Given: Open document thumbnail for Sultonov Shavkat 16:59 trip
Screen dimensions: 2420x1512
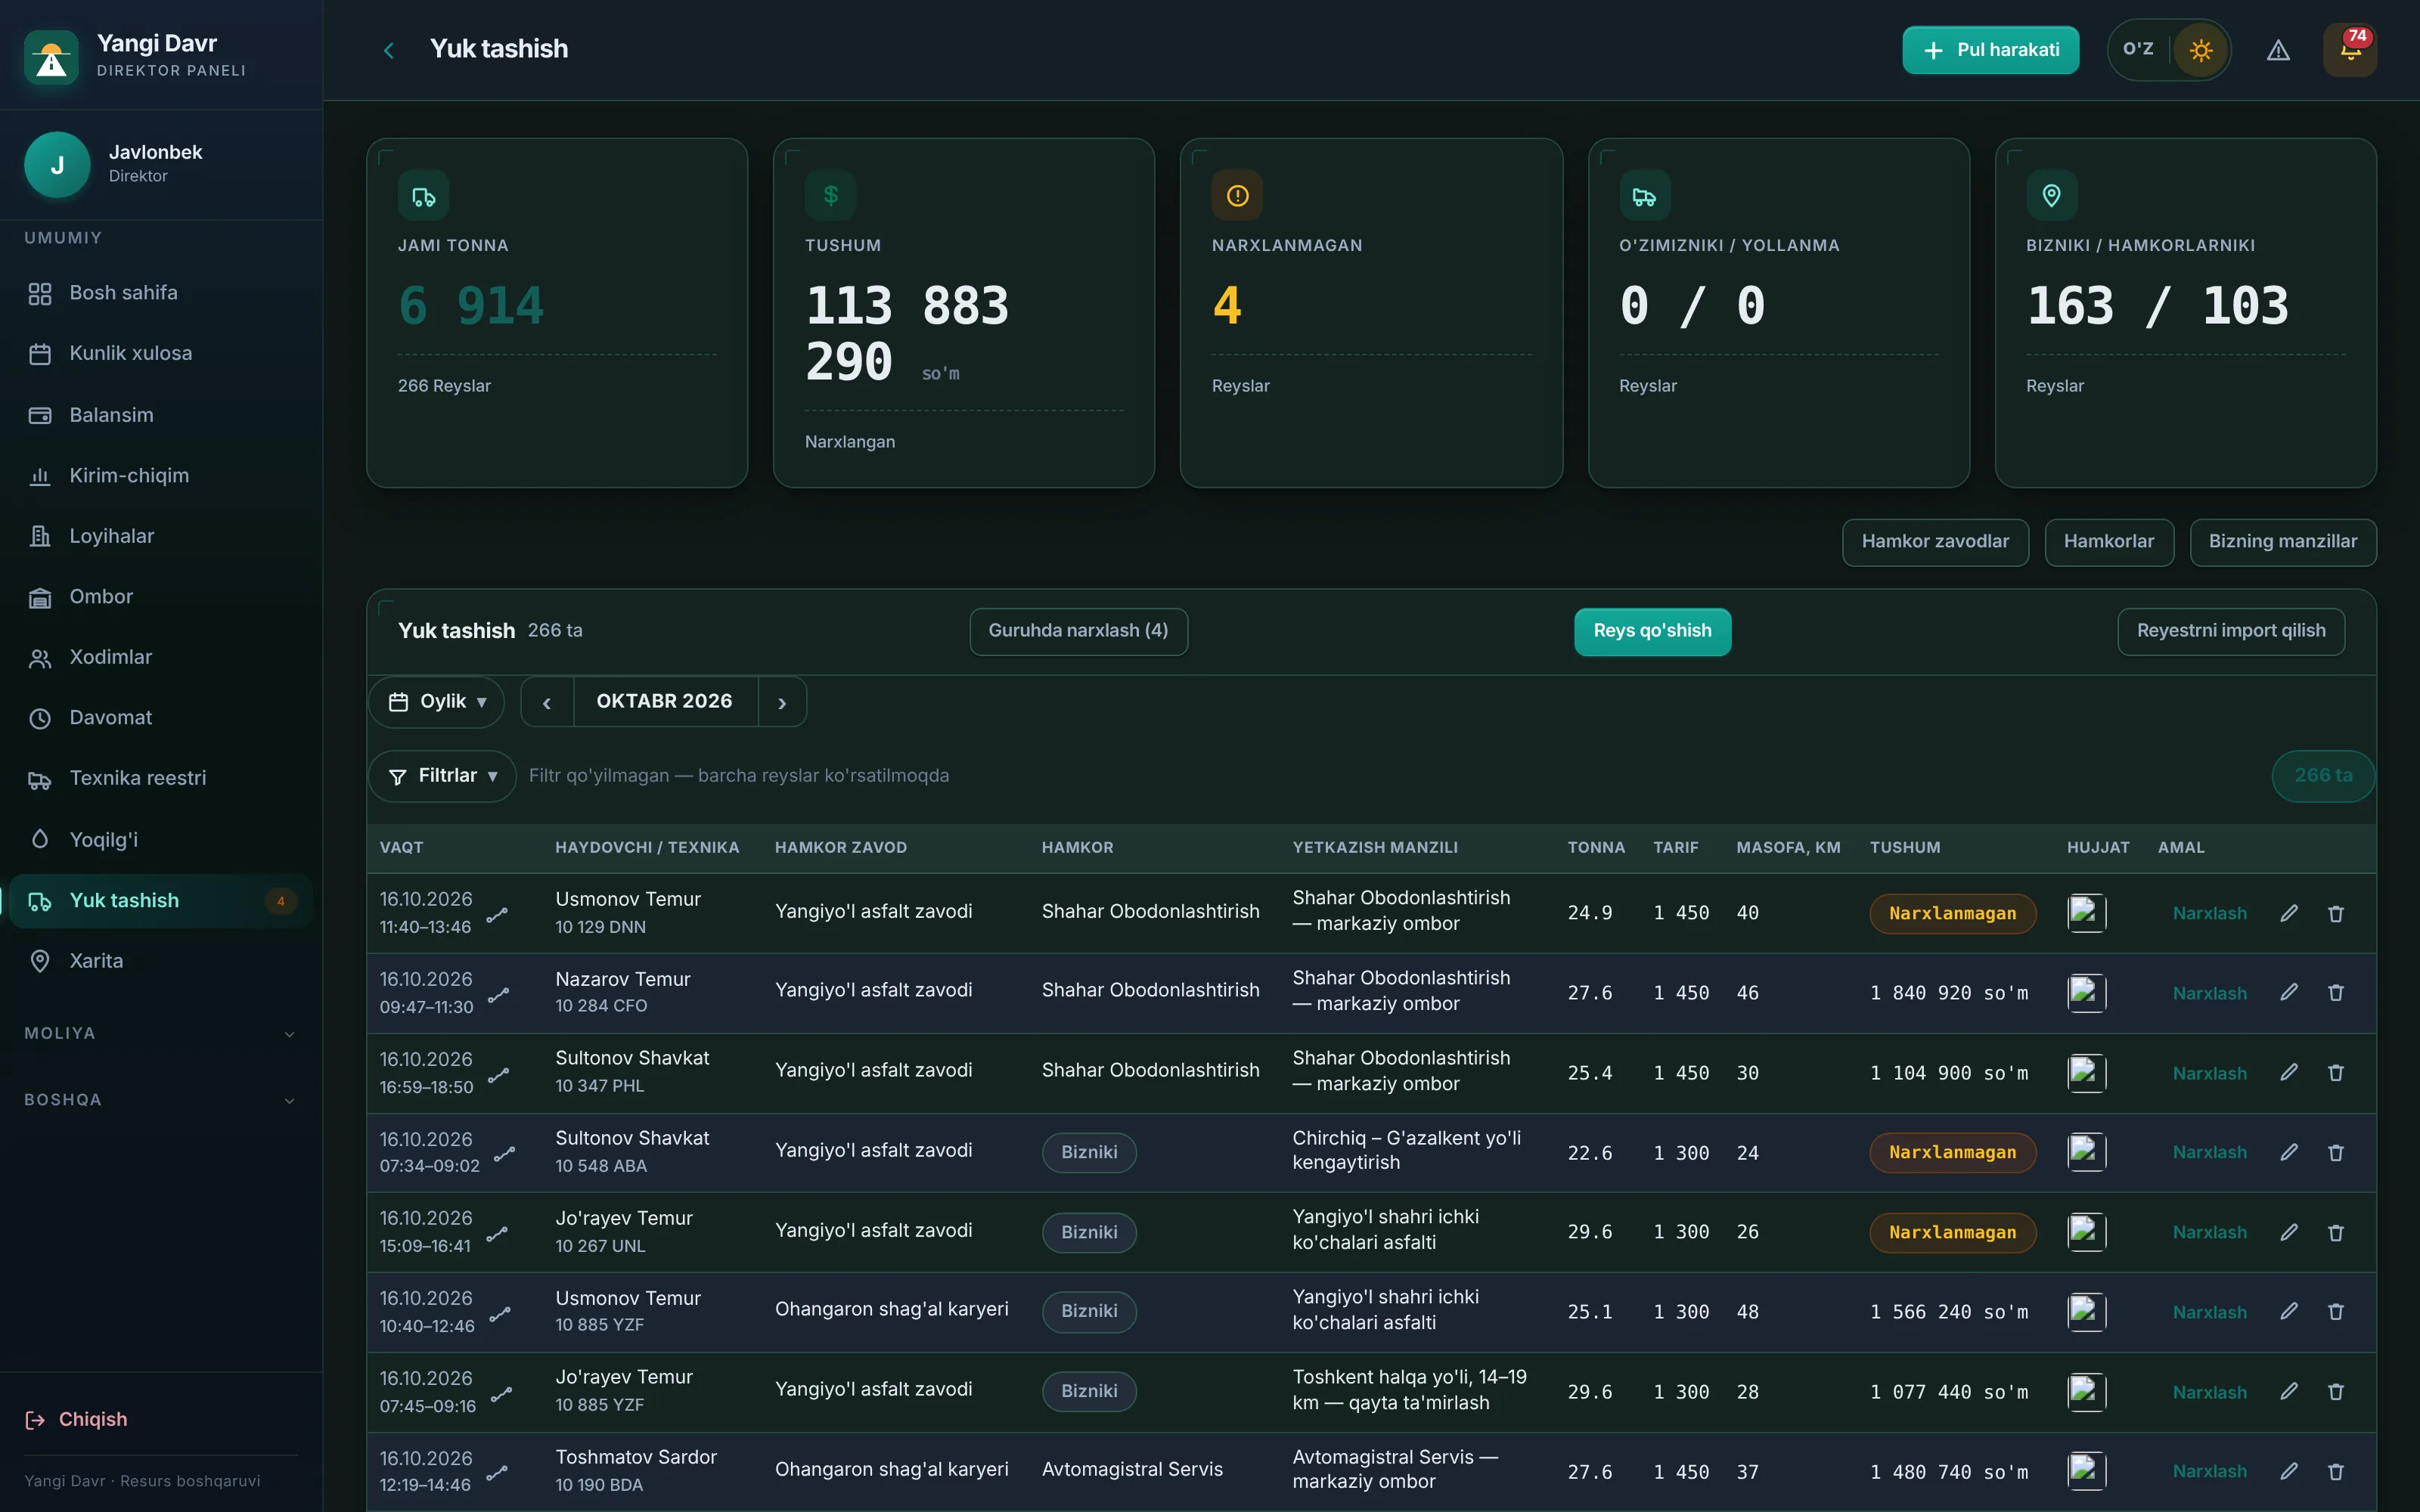Looking at the screenshot, I should click(x=2087, y=1073).
